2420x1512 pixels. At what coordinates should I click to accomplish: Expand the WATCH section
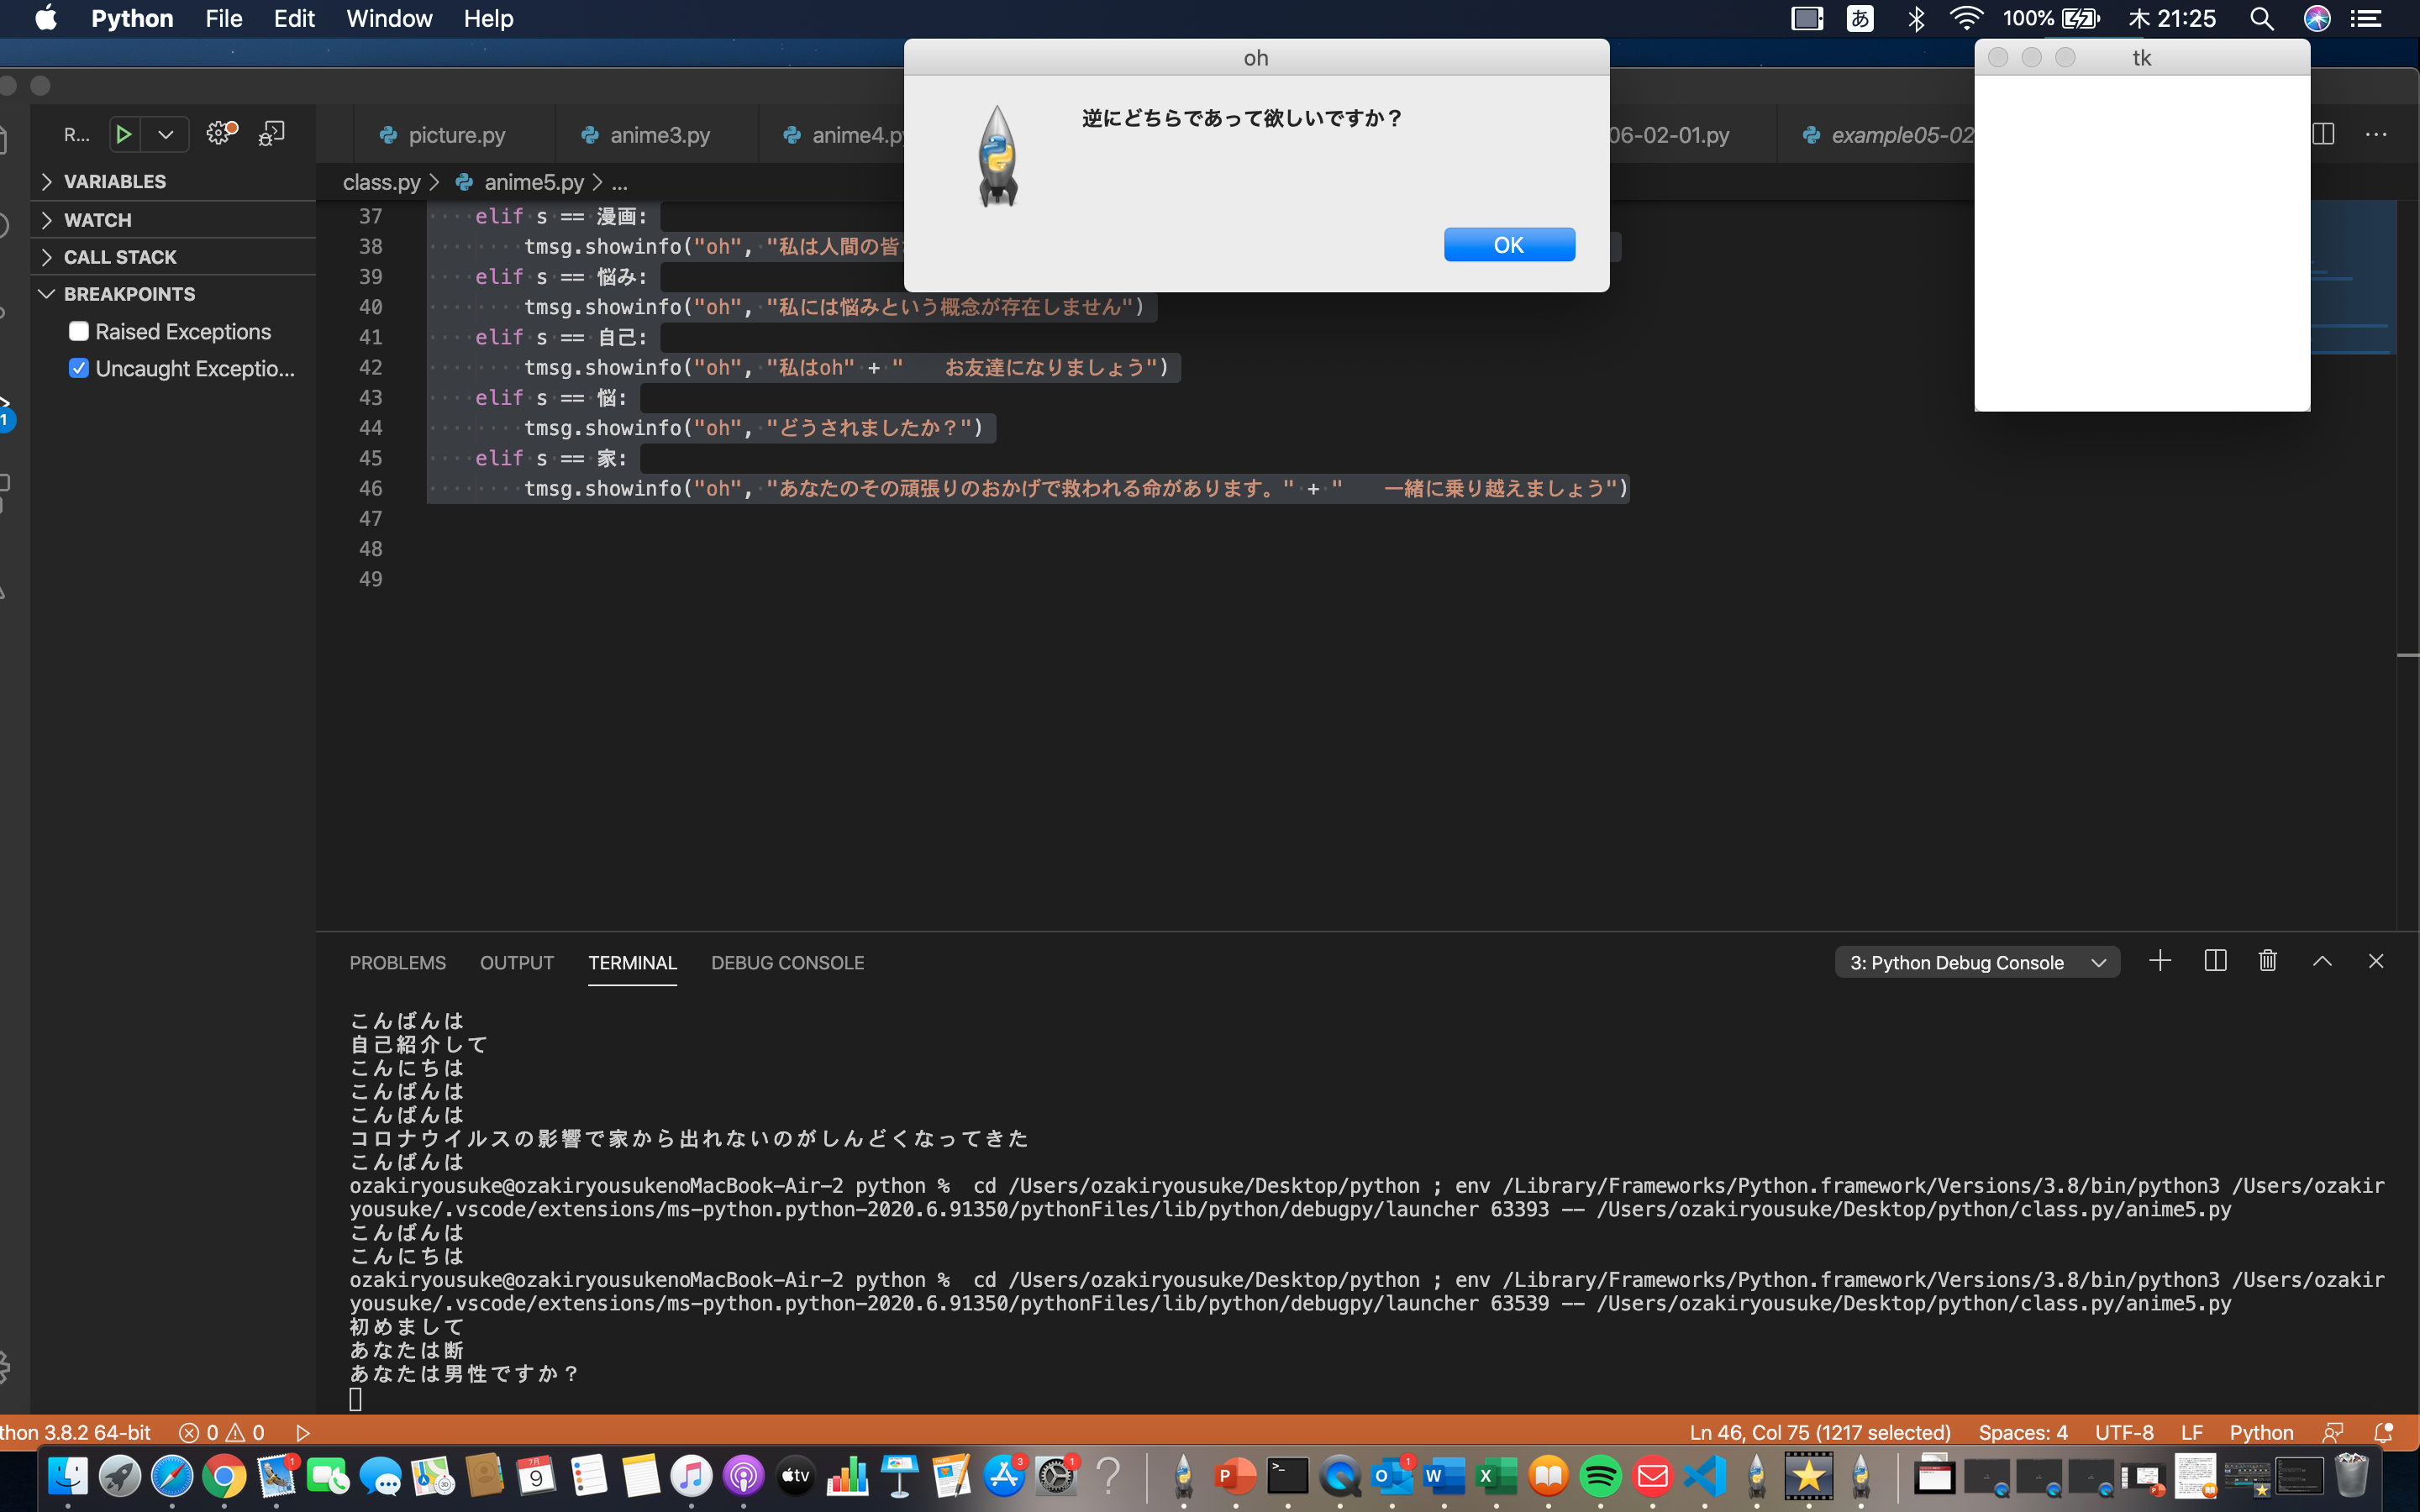tap(98, 219)
